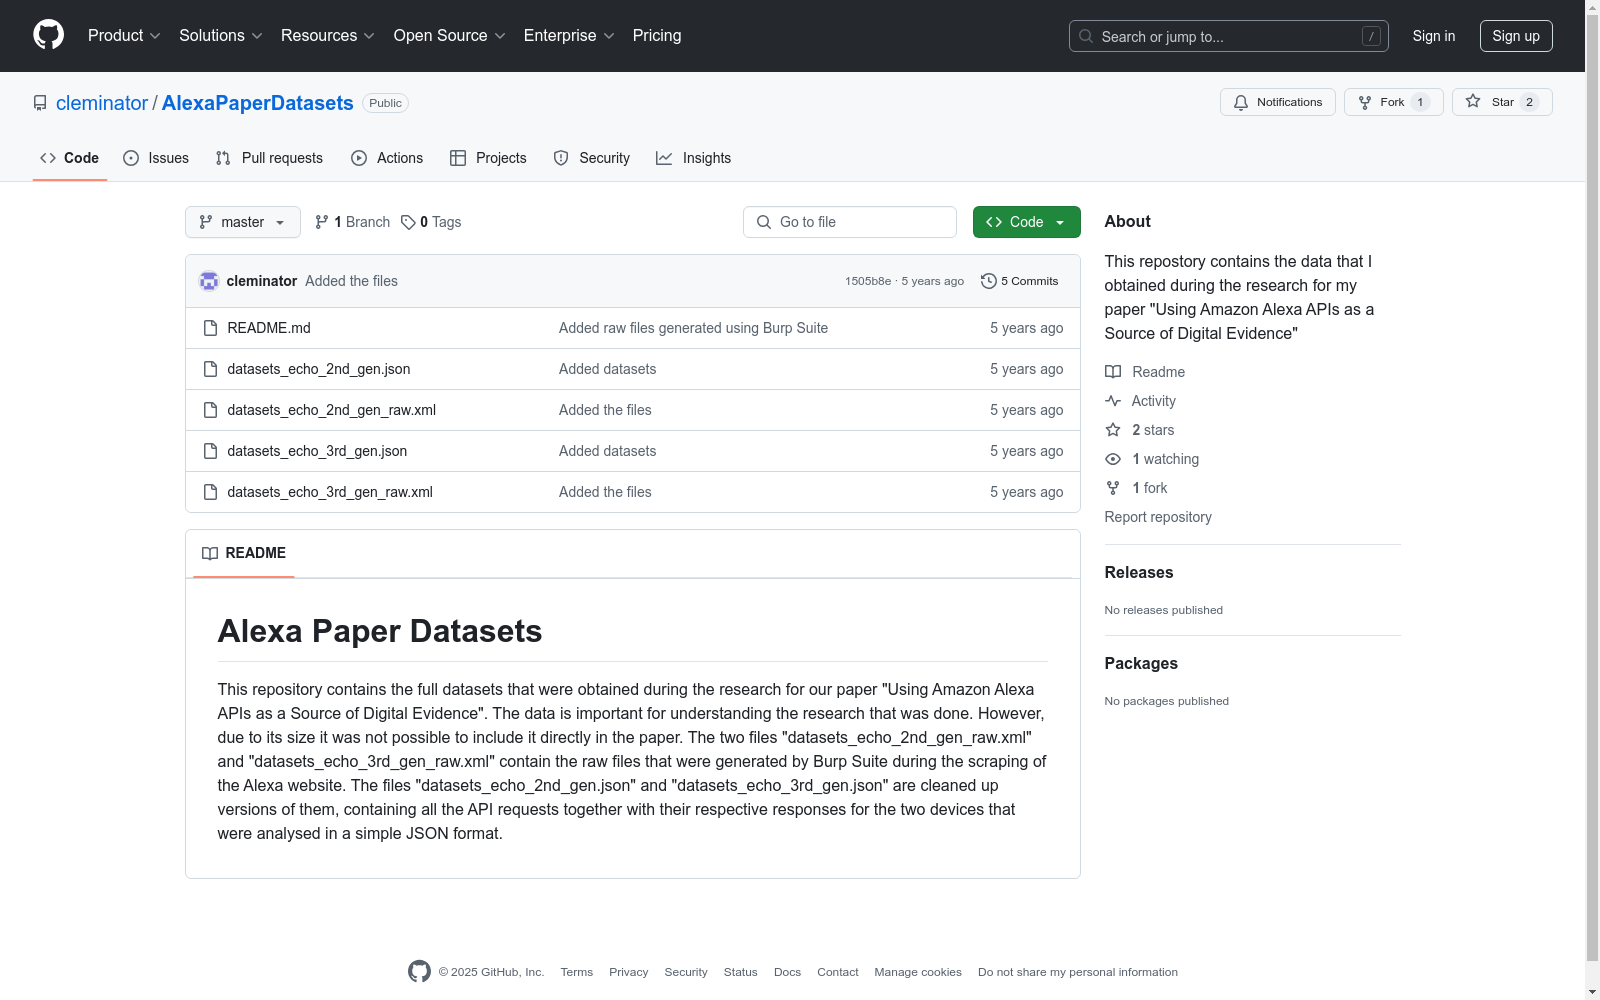
Task: Click file icon beside datasets_echo_3rd_gen_raw.xml
Action: 210,492
